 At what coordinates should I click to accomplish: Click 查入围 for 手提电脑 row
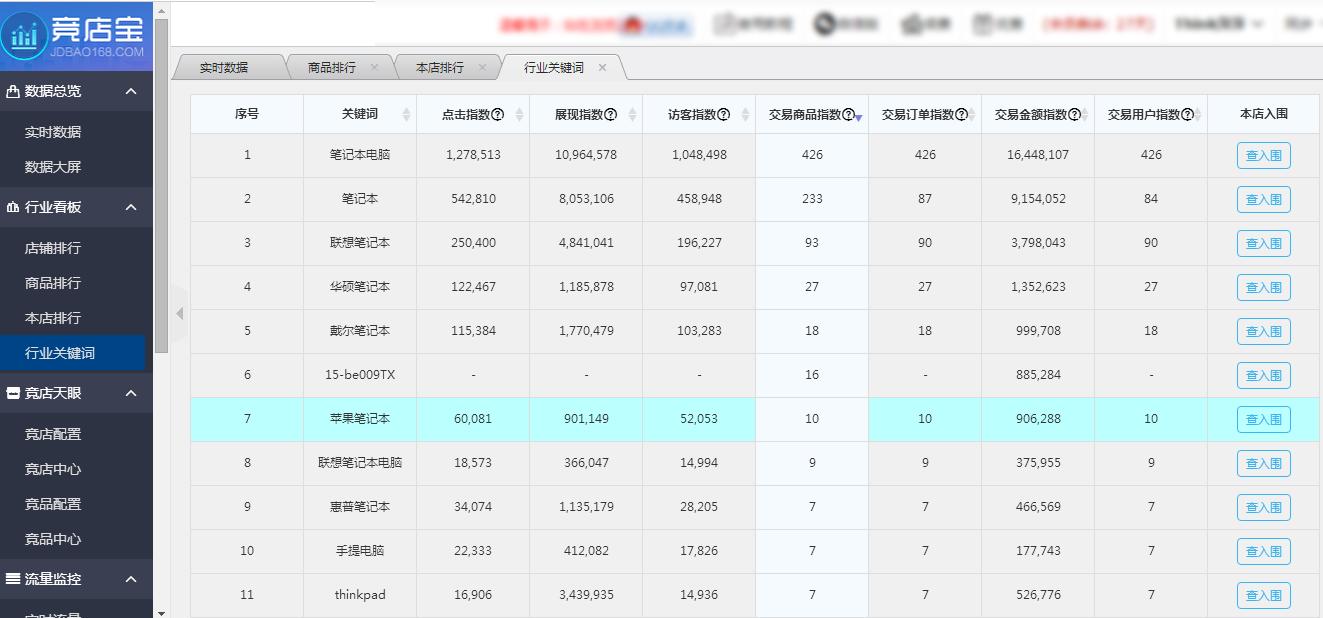1263,552
